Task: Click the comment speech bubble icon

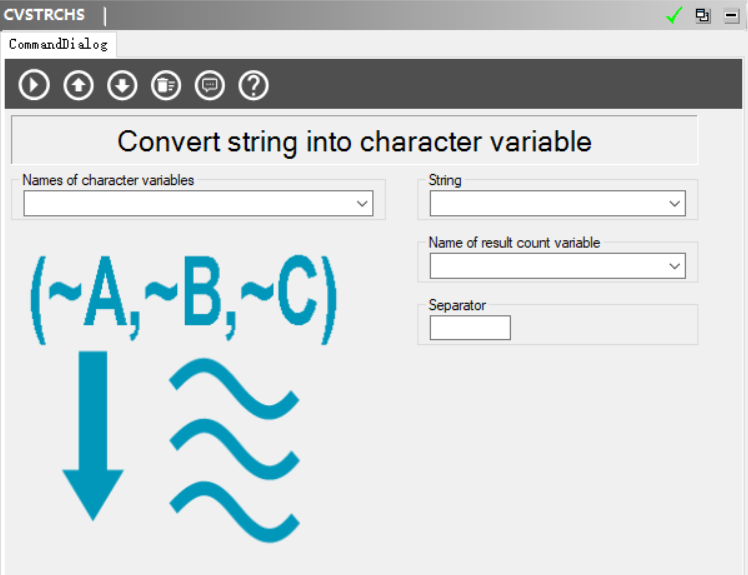Action: coord(210,85)
